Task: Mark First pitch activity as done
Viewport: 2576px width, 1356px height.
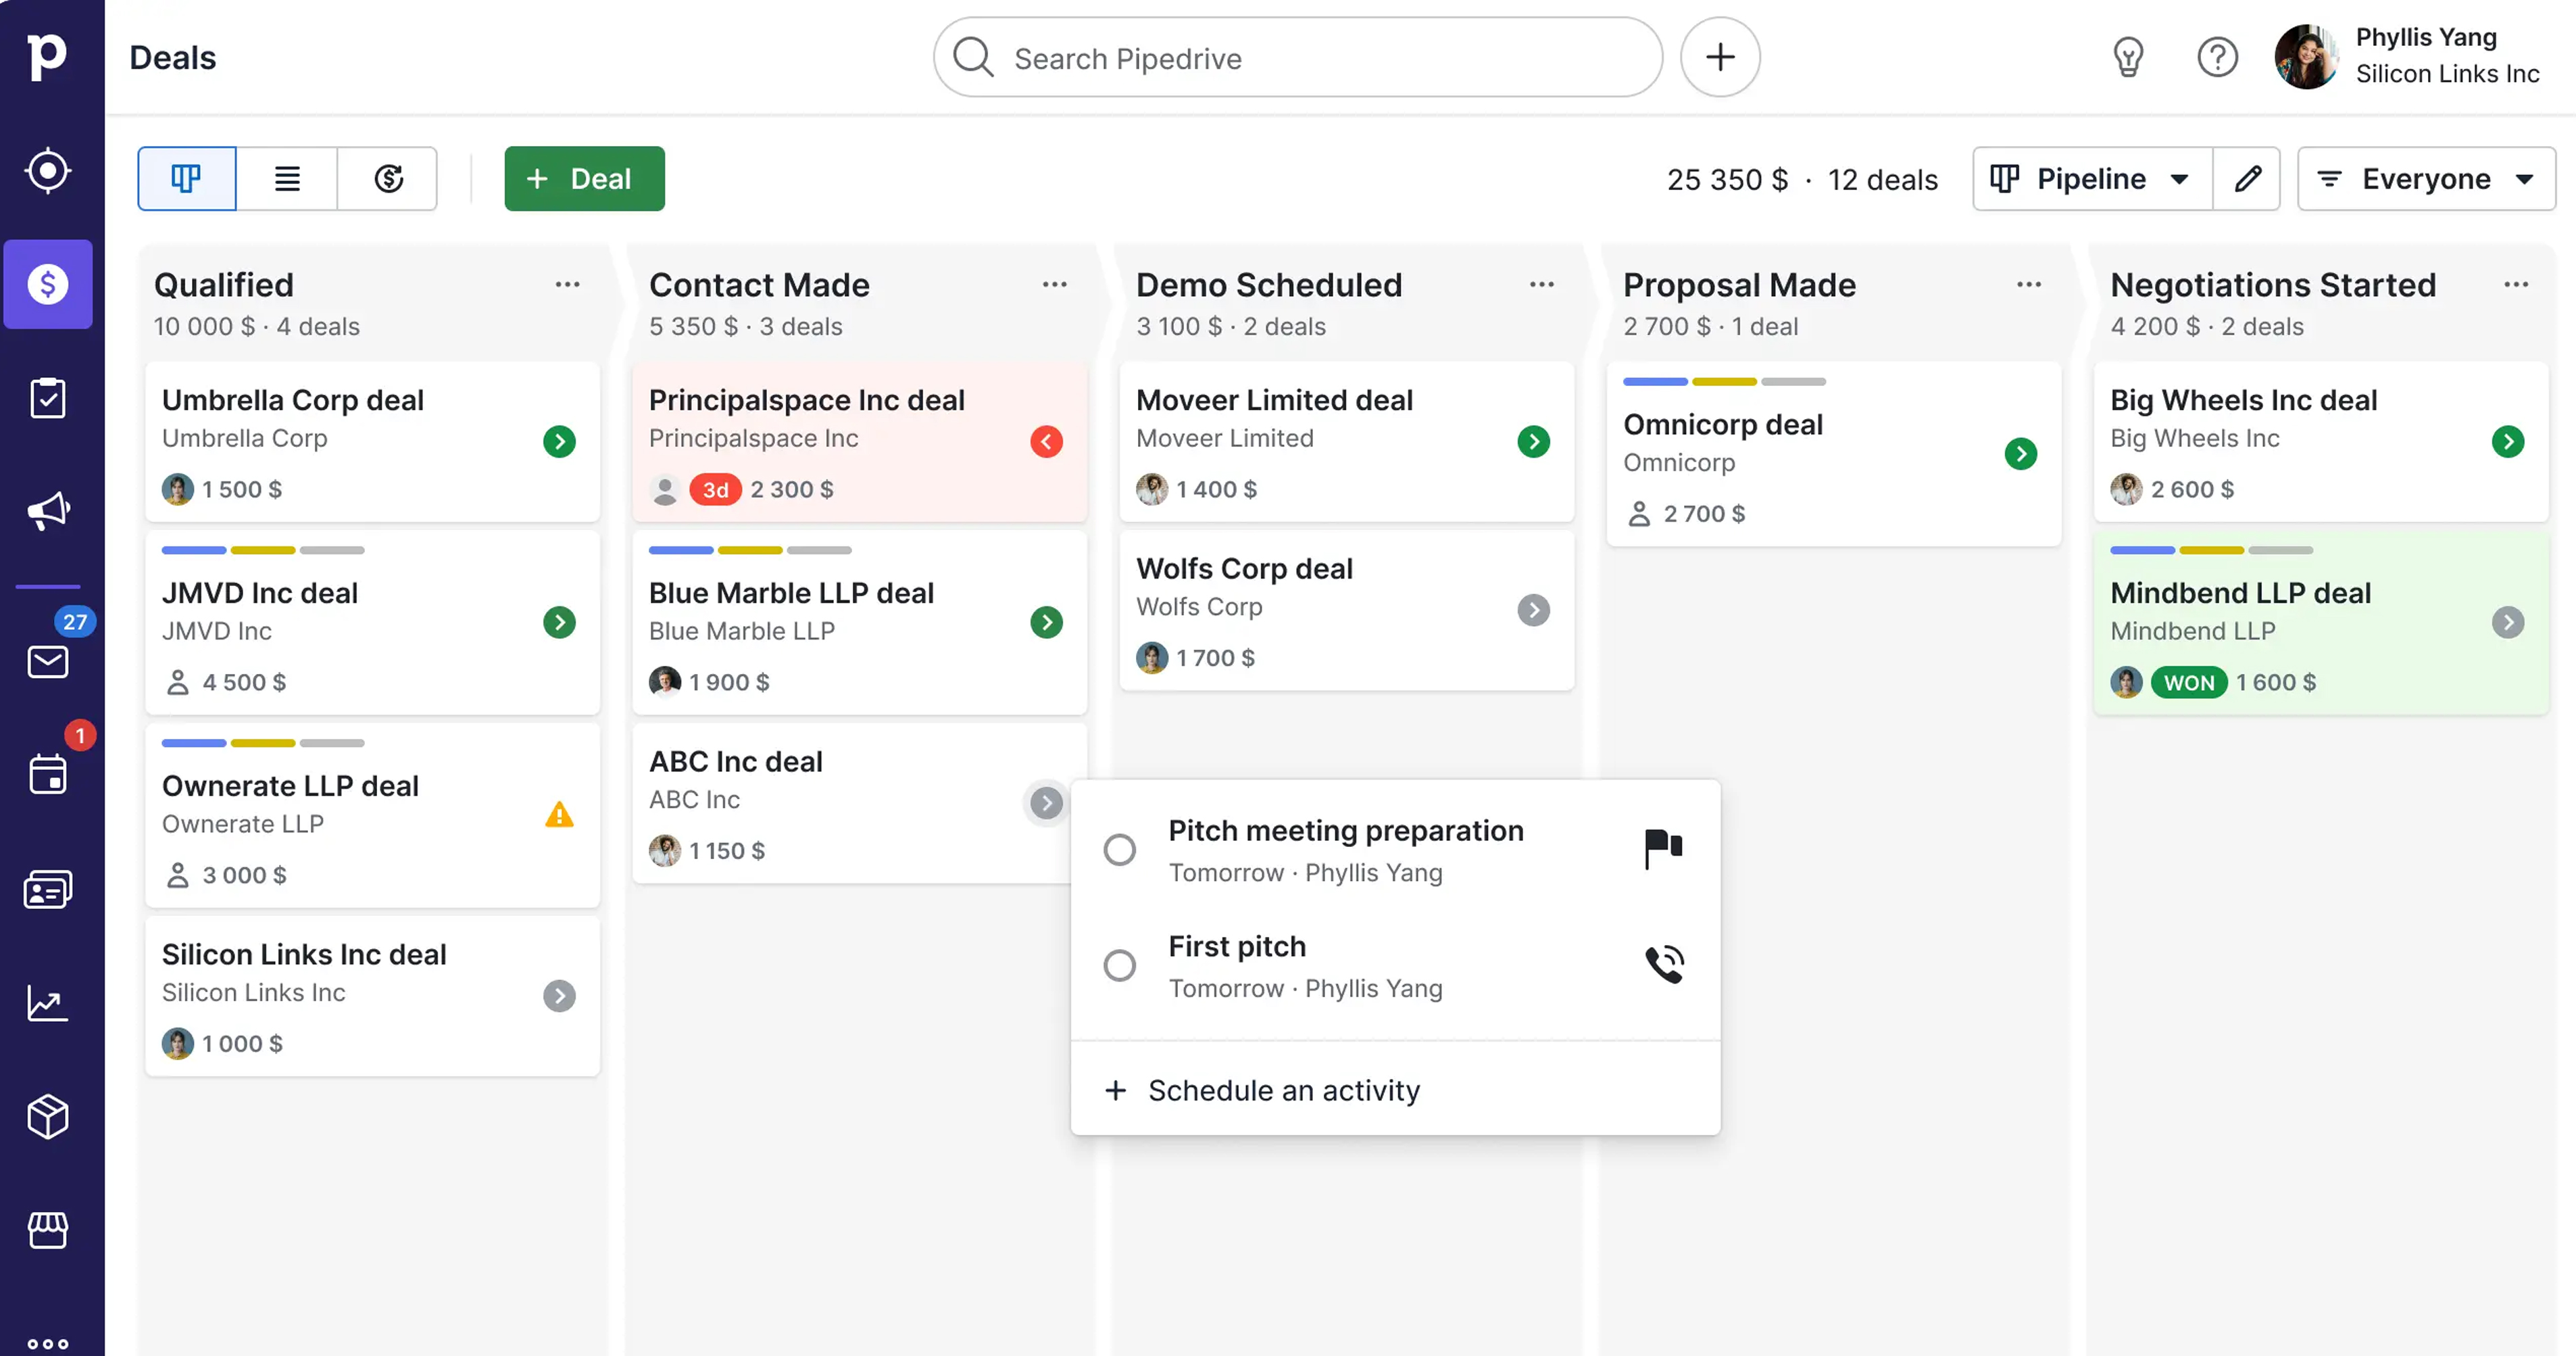Action: tap(1119, 966)
